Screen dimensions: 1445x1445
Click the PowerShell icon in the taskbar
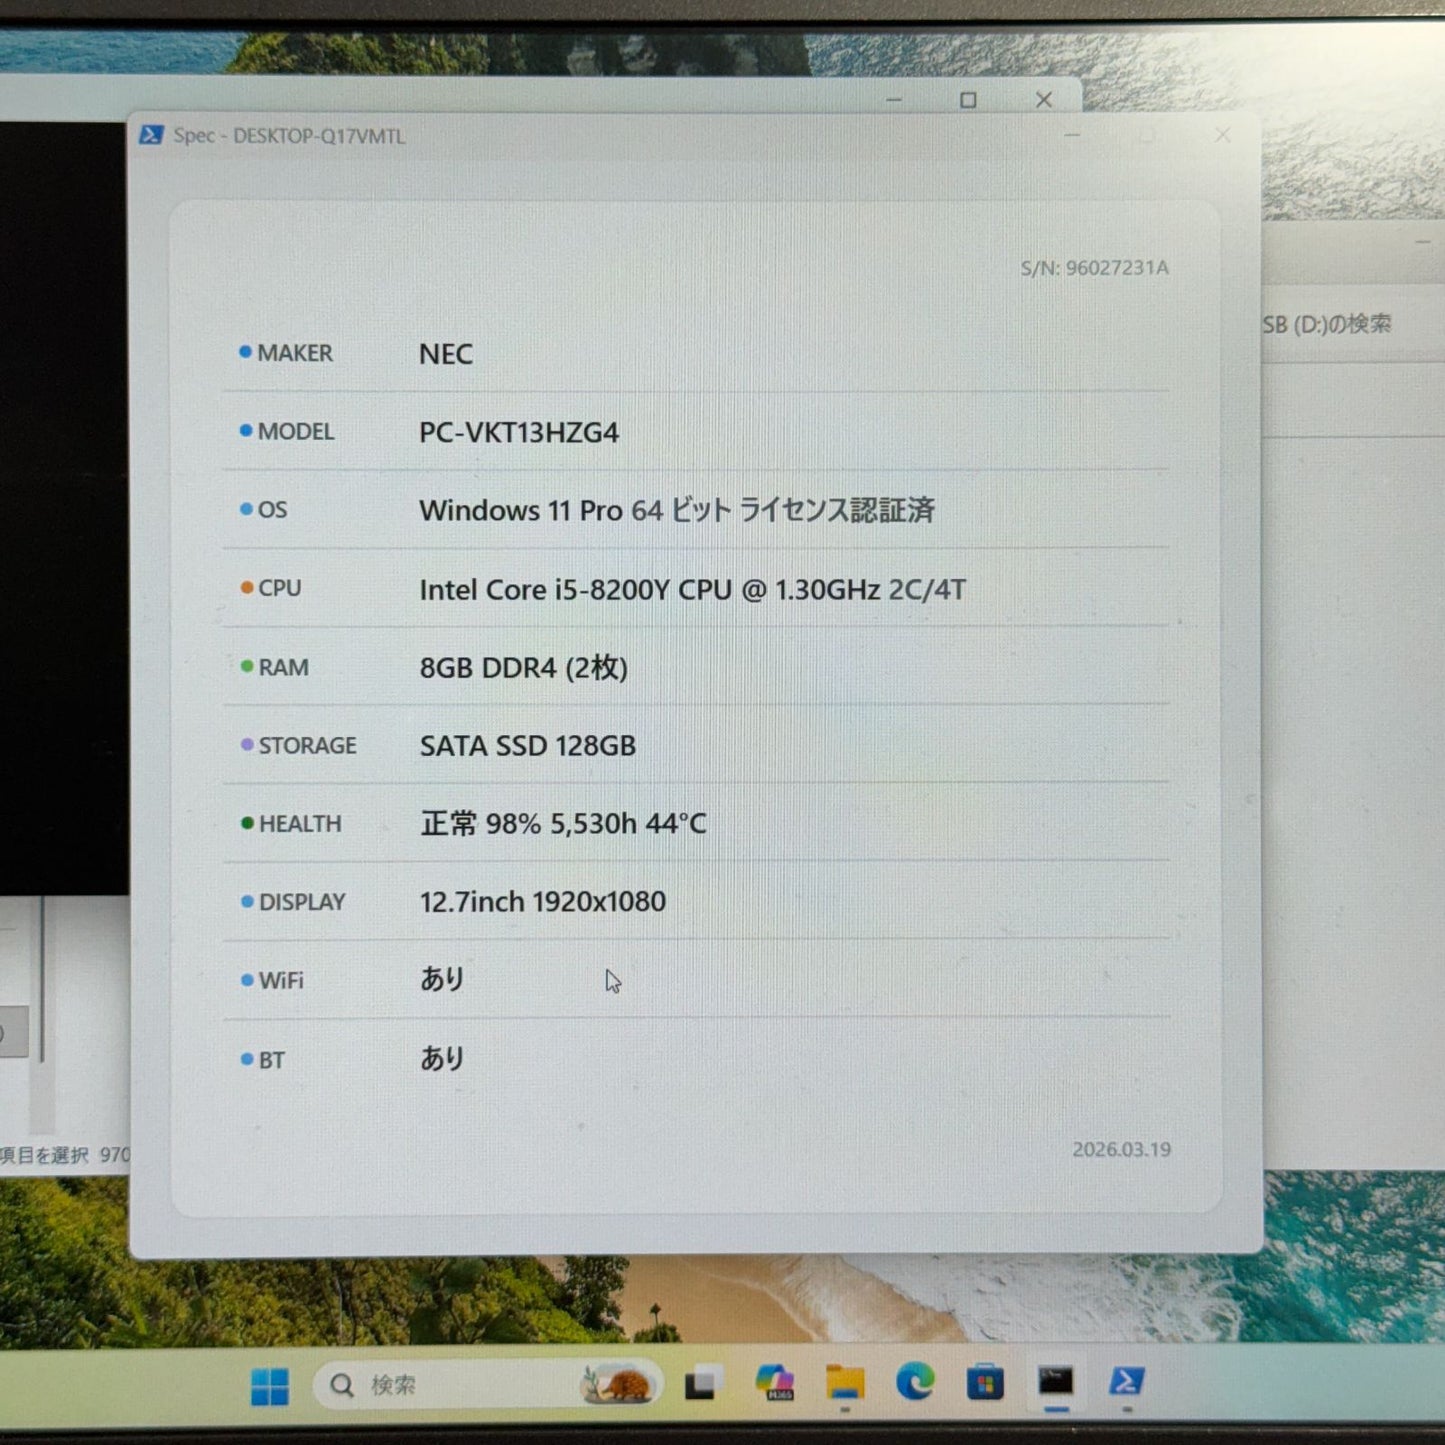coord(1126,1381)
